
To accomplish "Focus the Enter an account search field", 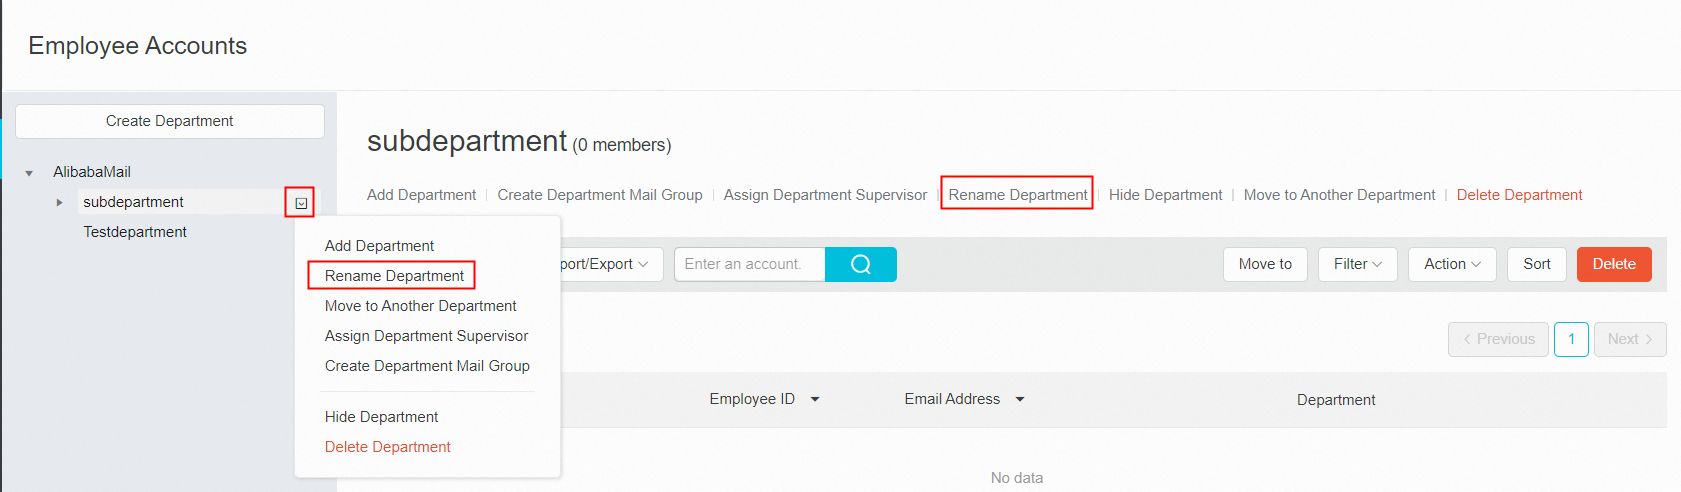I will 749,264.
